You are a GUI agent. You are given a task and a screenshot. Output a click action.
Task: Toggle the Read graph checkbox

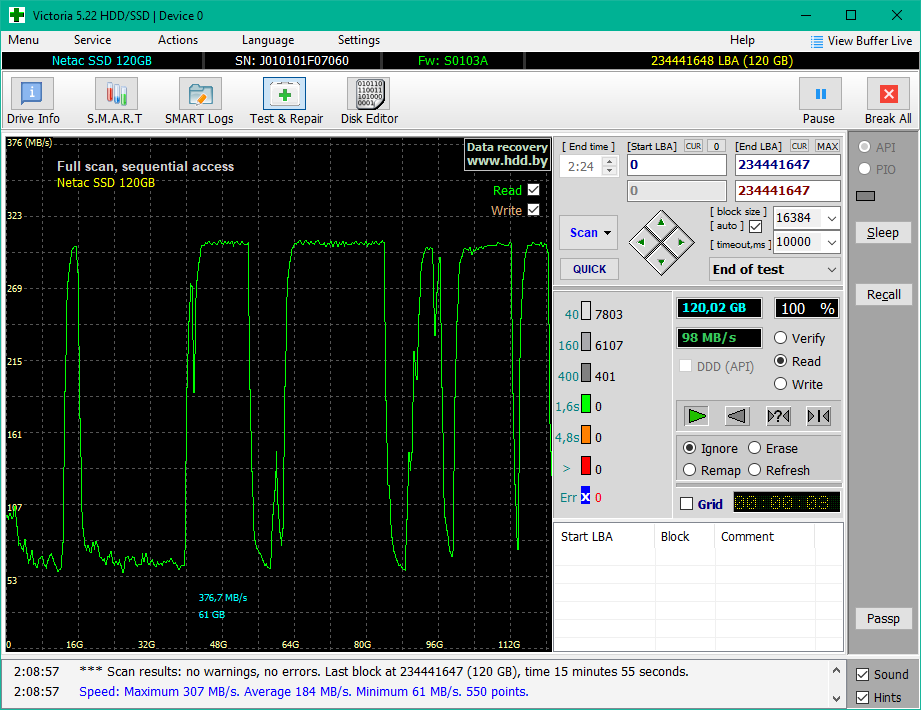pyautogui.click(x=533, y=190)
